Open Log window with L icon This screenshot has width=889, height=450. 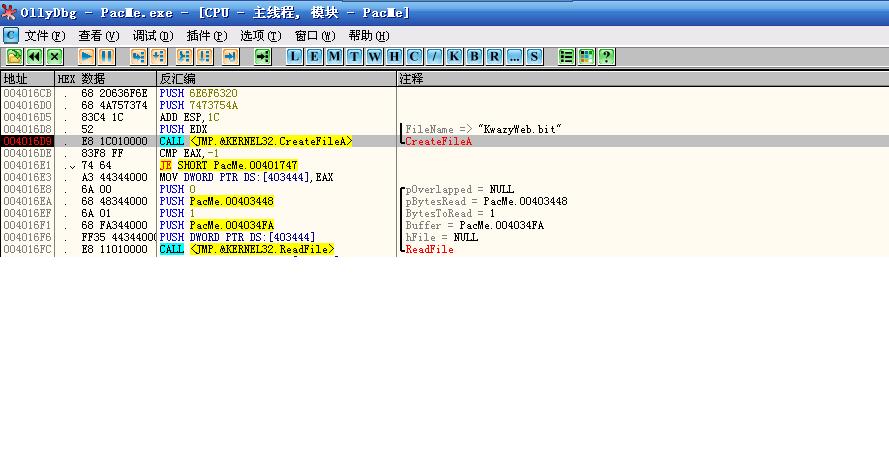(294, 56)
